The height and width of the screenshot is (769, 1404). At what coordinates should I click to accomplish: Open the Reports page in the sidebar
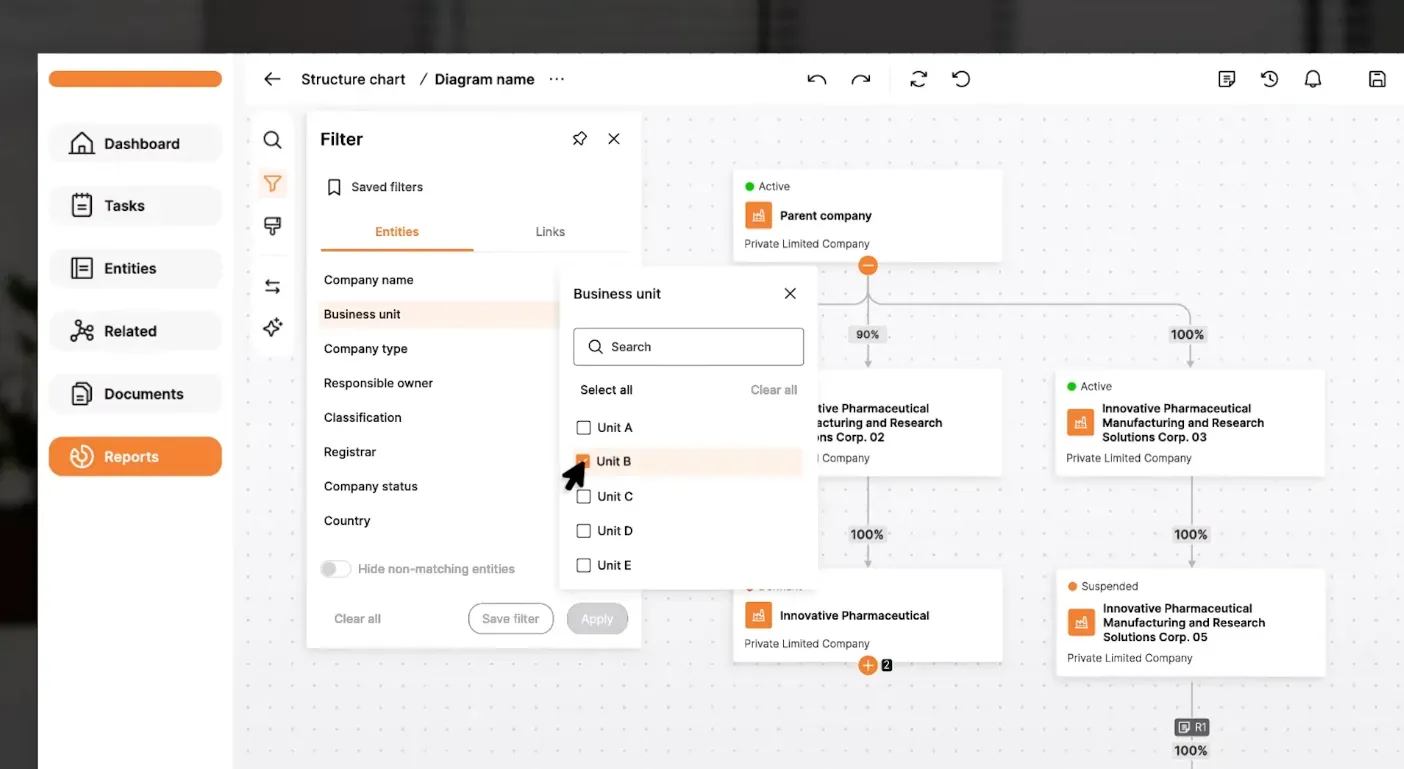point(135,457)
